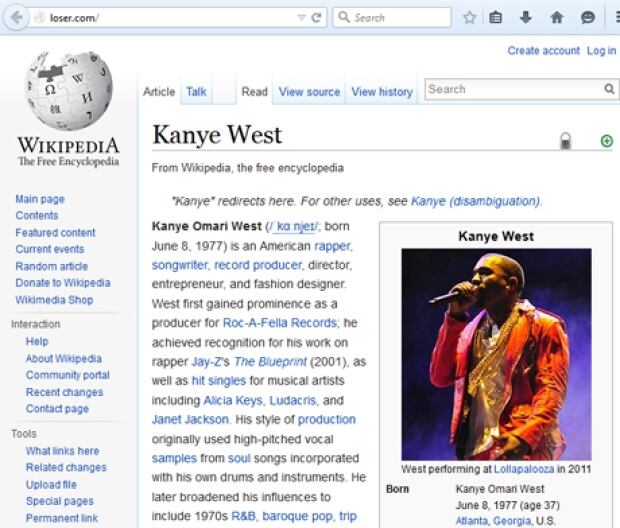The height and width of the screenshot is (528, 620).
Task: Click the Wikipedia globe logo
Action: 69,90
